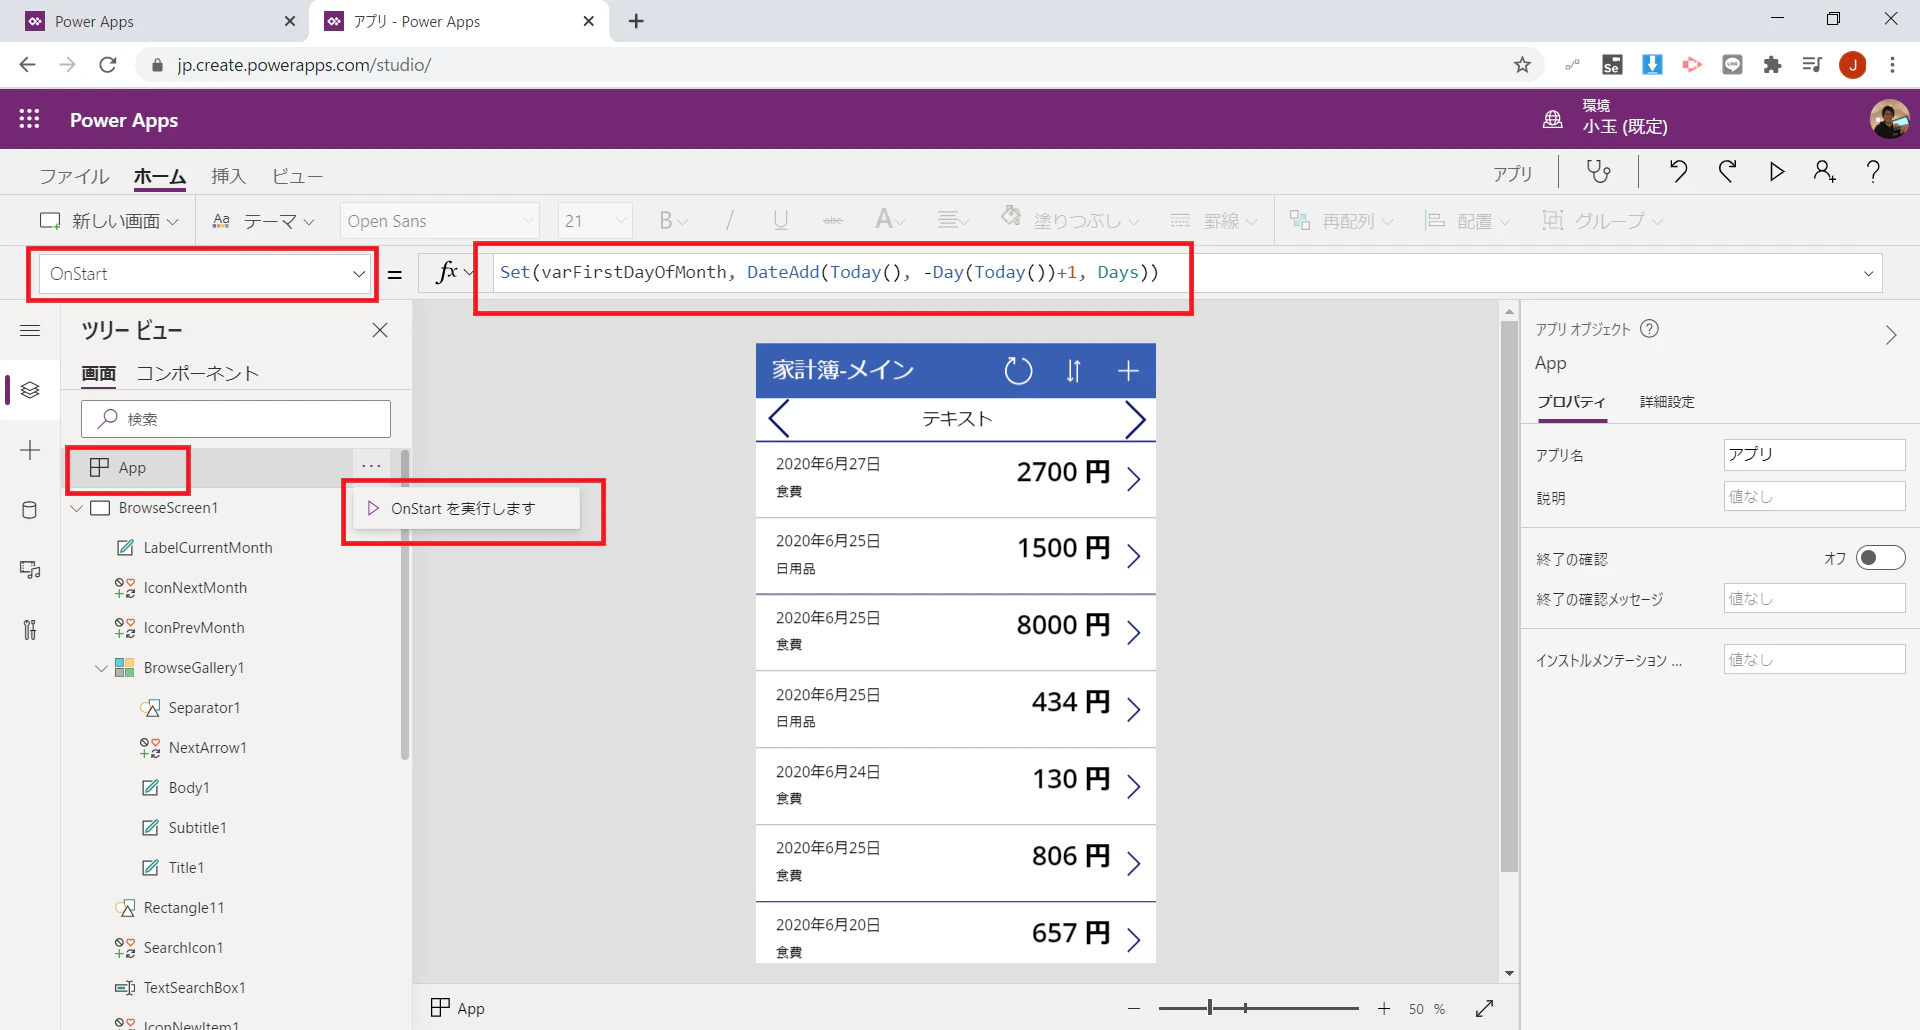This screenshot has width=1920, height=1030.
Task: Open the Theme dropdown
Action: 264,221
